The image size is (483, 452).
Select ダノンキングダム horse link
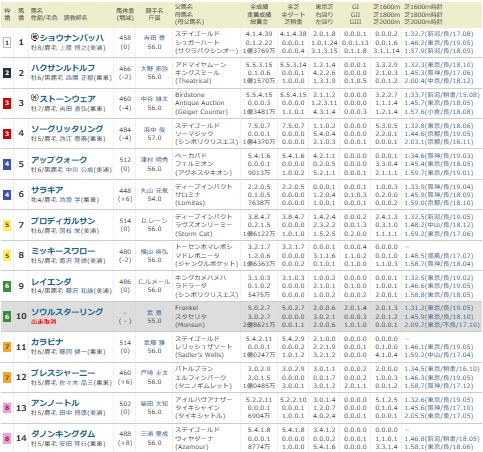63,434
